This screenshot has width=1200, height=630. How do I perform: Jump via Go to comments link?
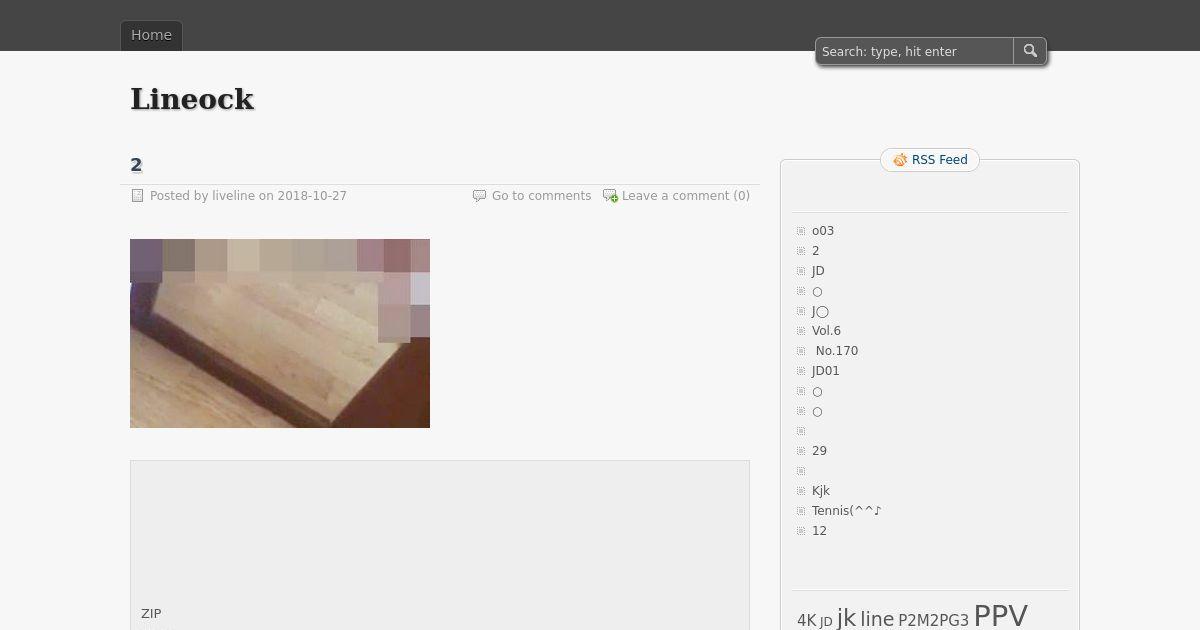[x=541, y=196]
